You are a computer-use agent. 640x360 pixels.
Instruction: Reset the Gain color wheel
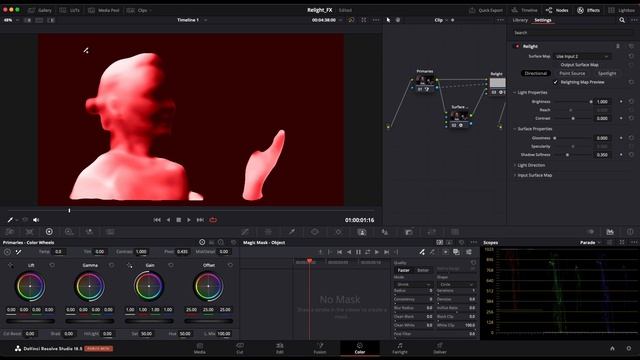171,265
